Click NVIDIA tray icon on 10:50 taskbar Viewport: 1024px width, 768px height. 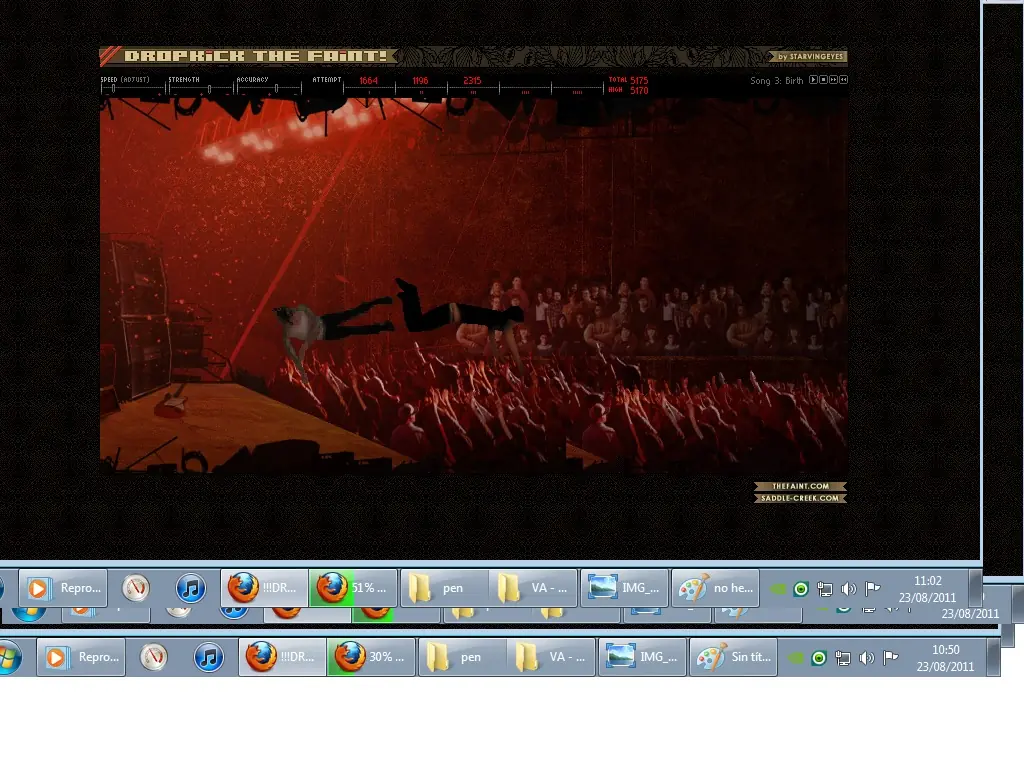[x=795, y=658]
